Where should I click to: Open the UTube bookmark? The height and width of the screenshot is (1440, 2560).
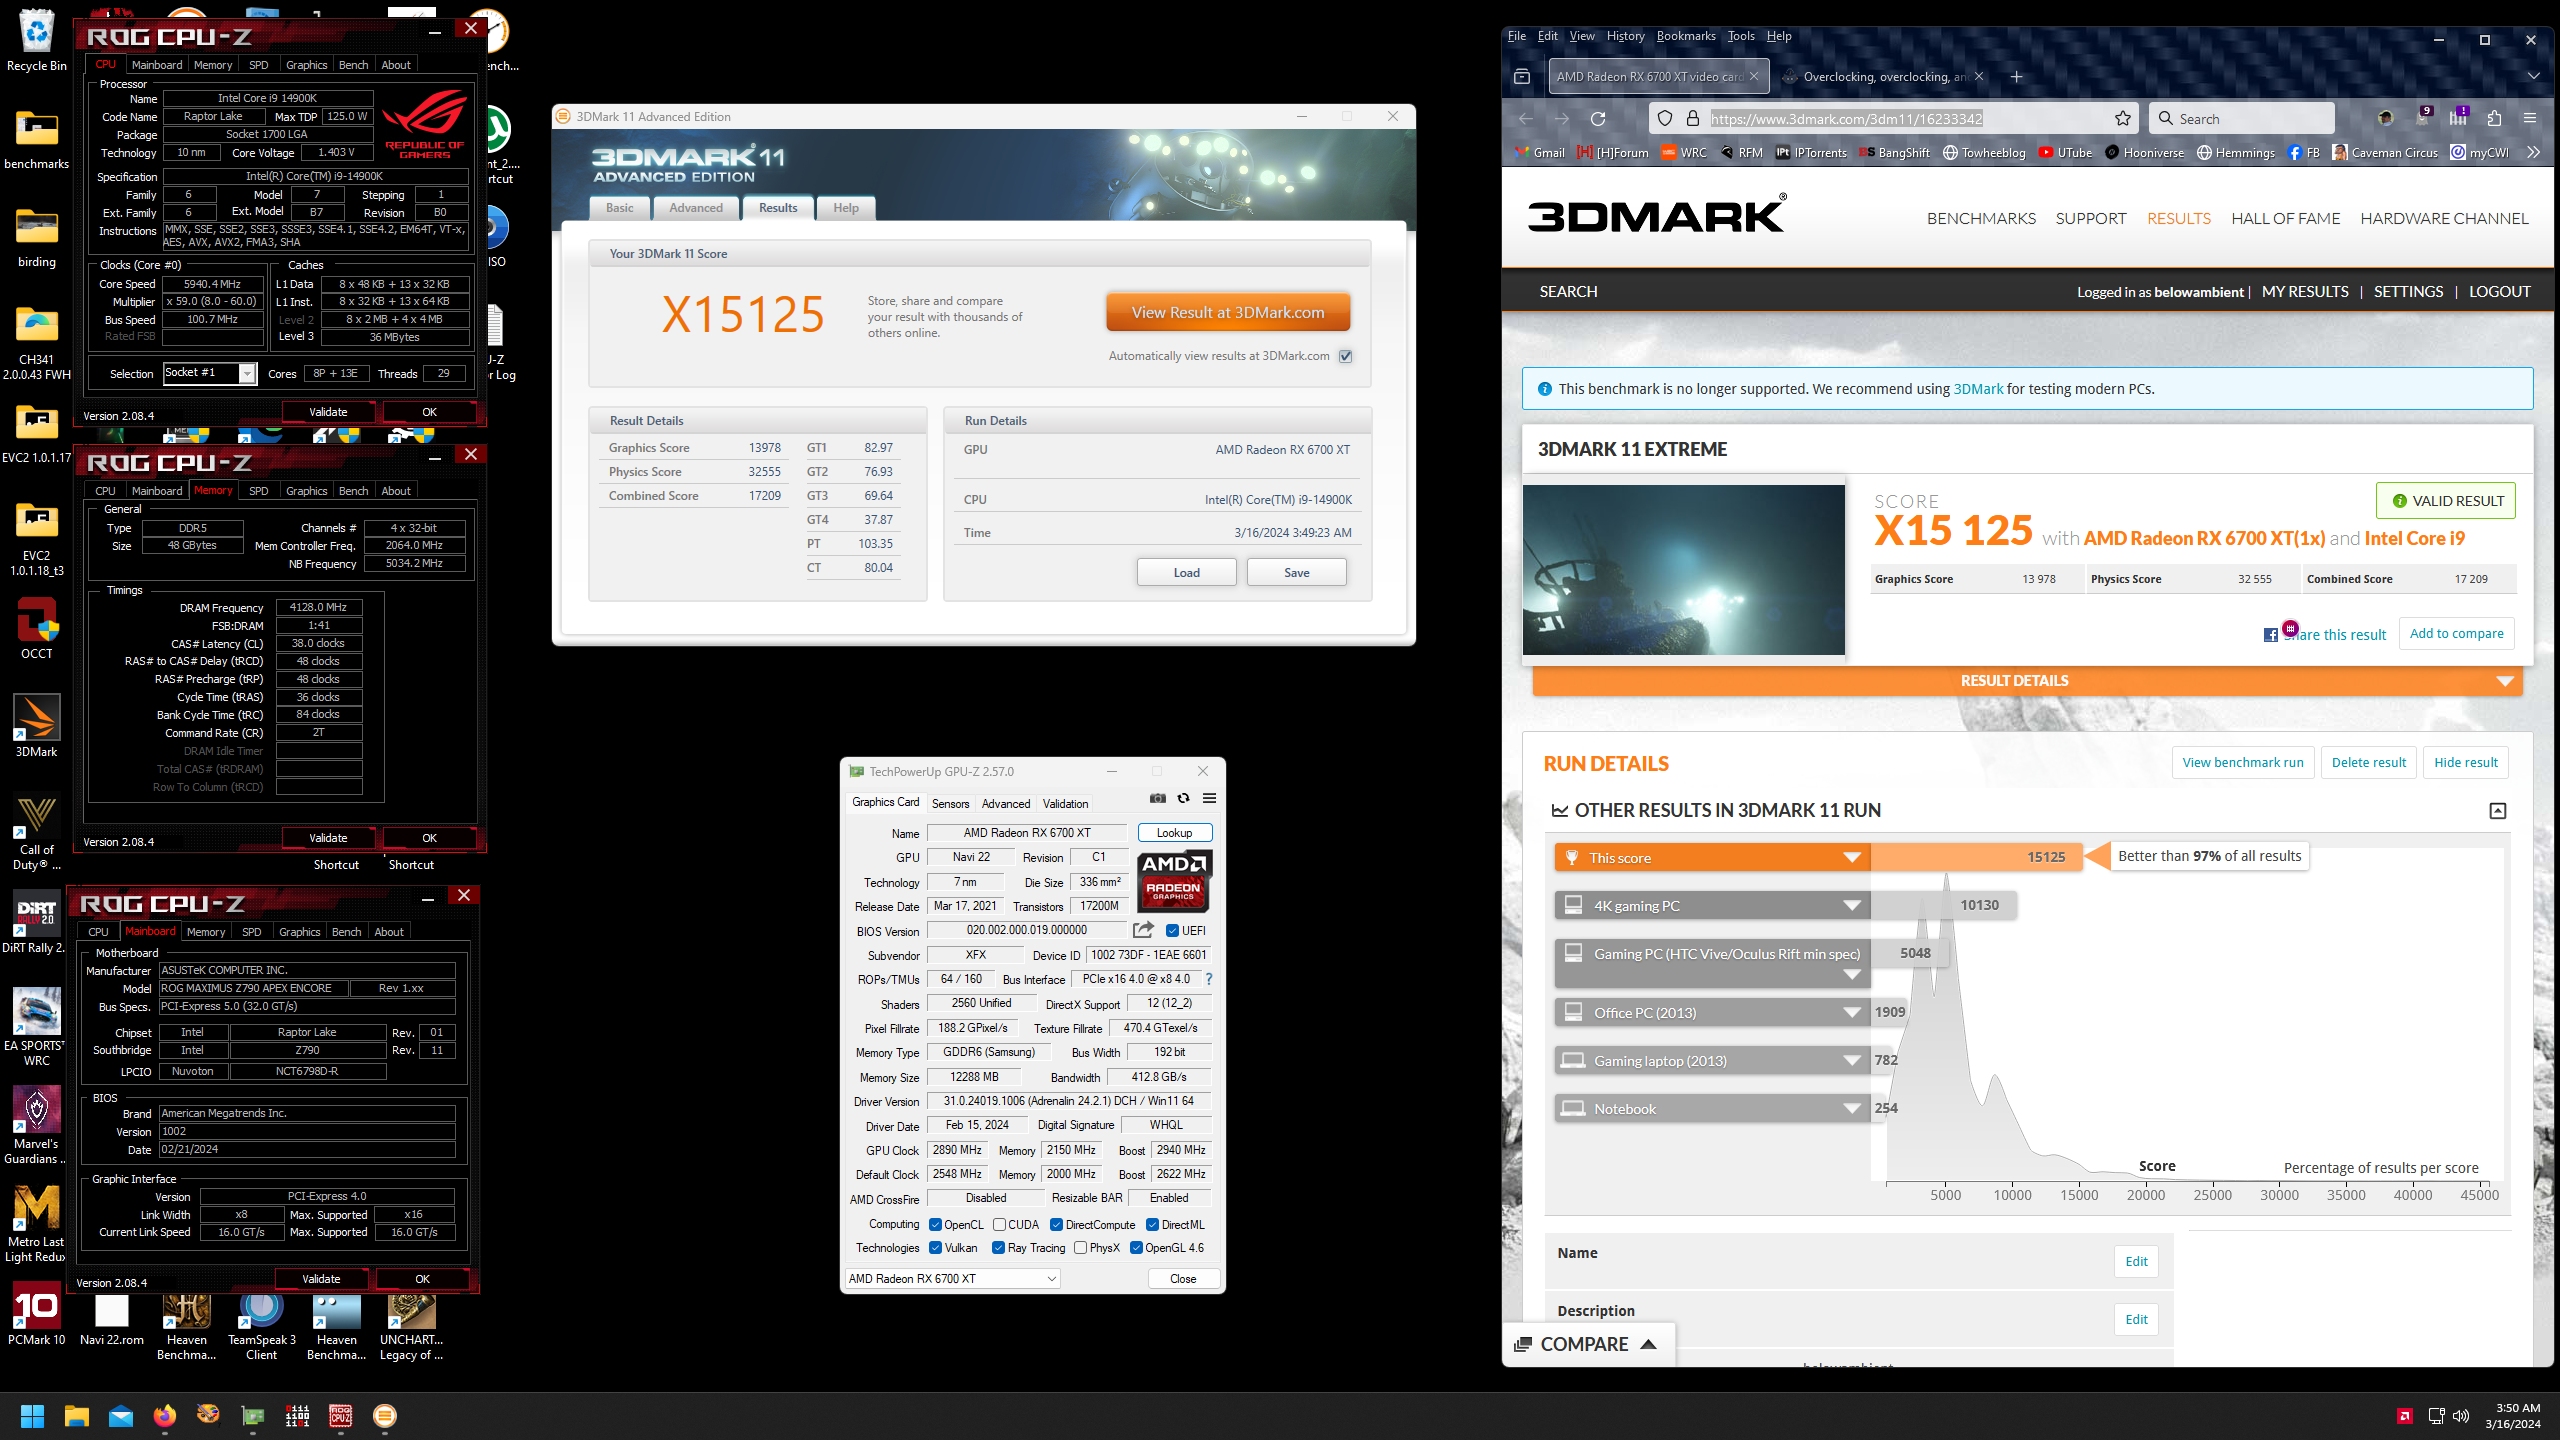coord(2066,153)
